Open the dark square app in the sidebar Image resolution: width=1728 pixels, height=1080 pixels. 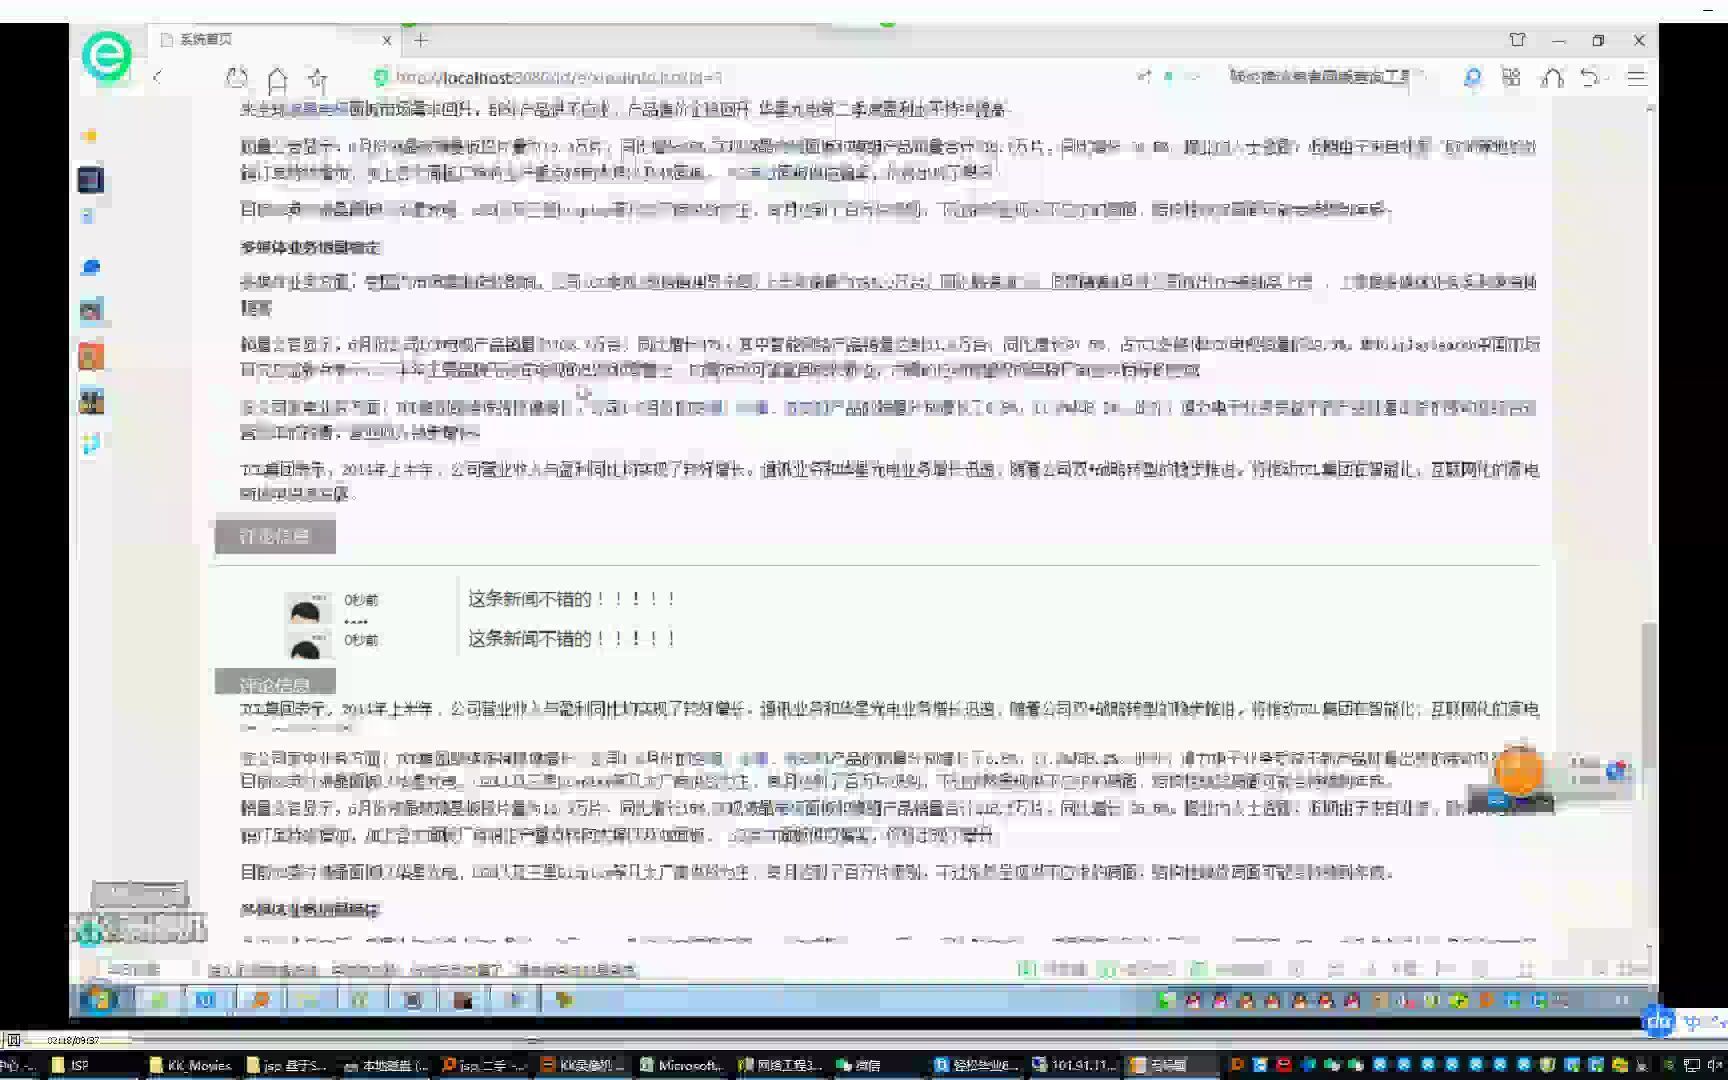tap(90, 179)
